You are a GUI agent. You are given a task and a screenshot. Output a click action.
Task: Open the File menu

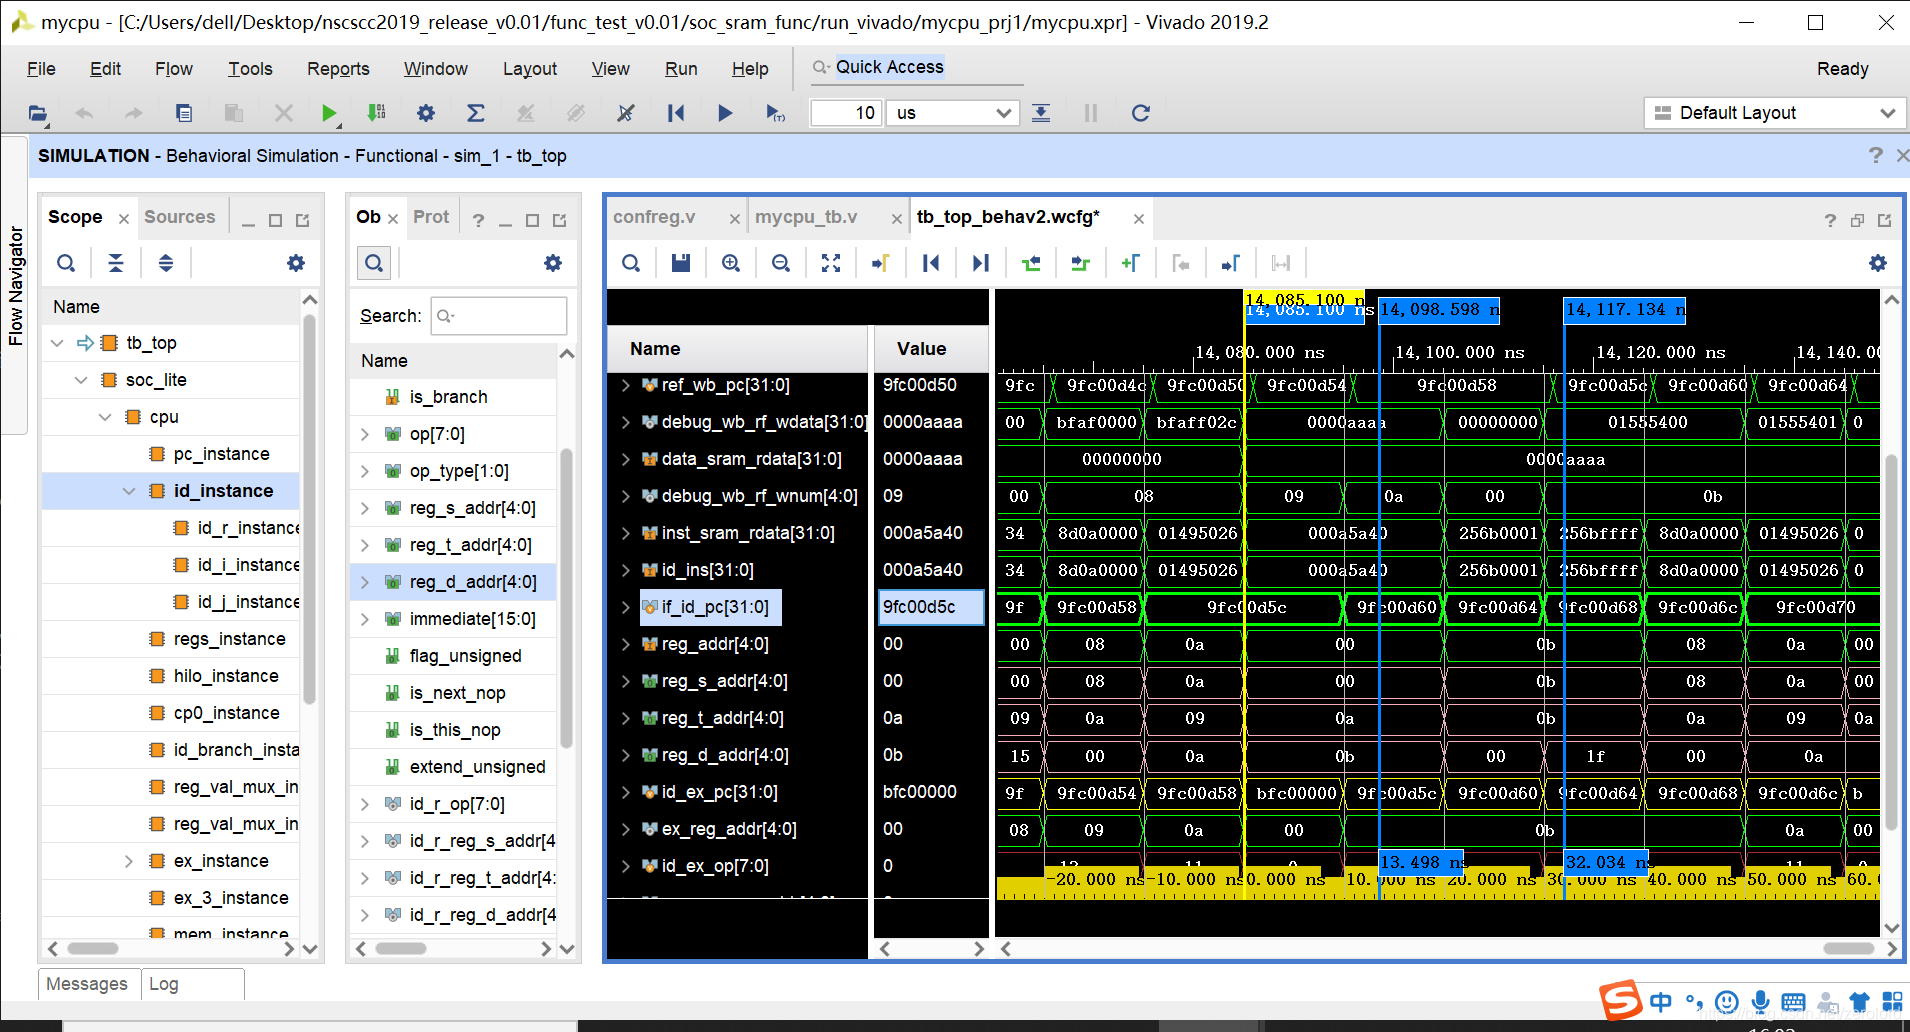pos(41,69)
